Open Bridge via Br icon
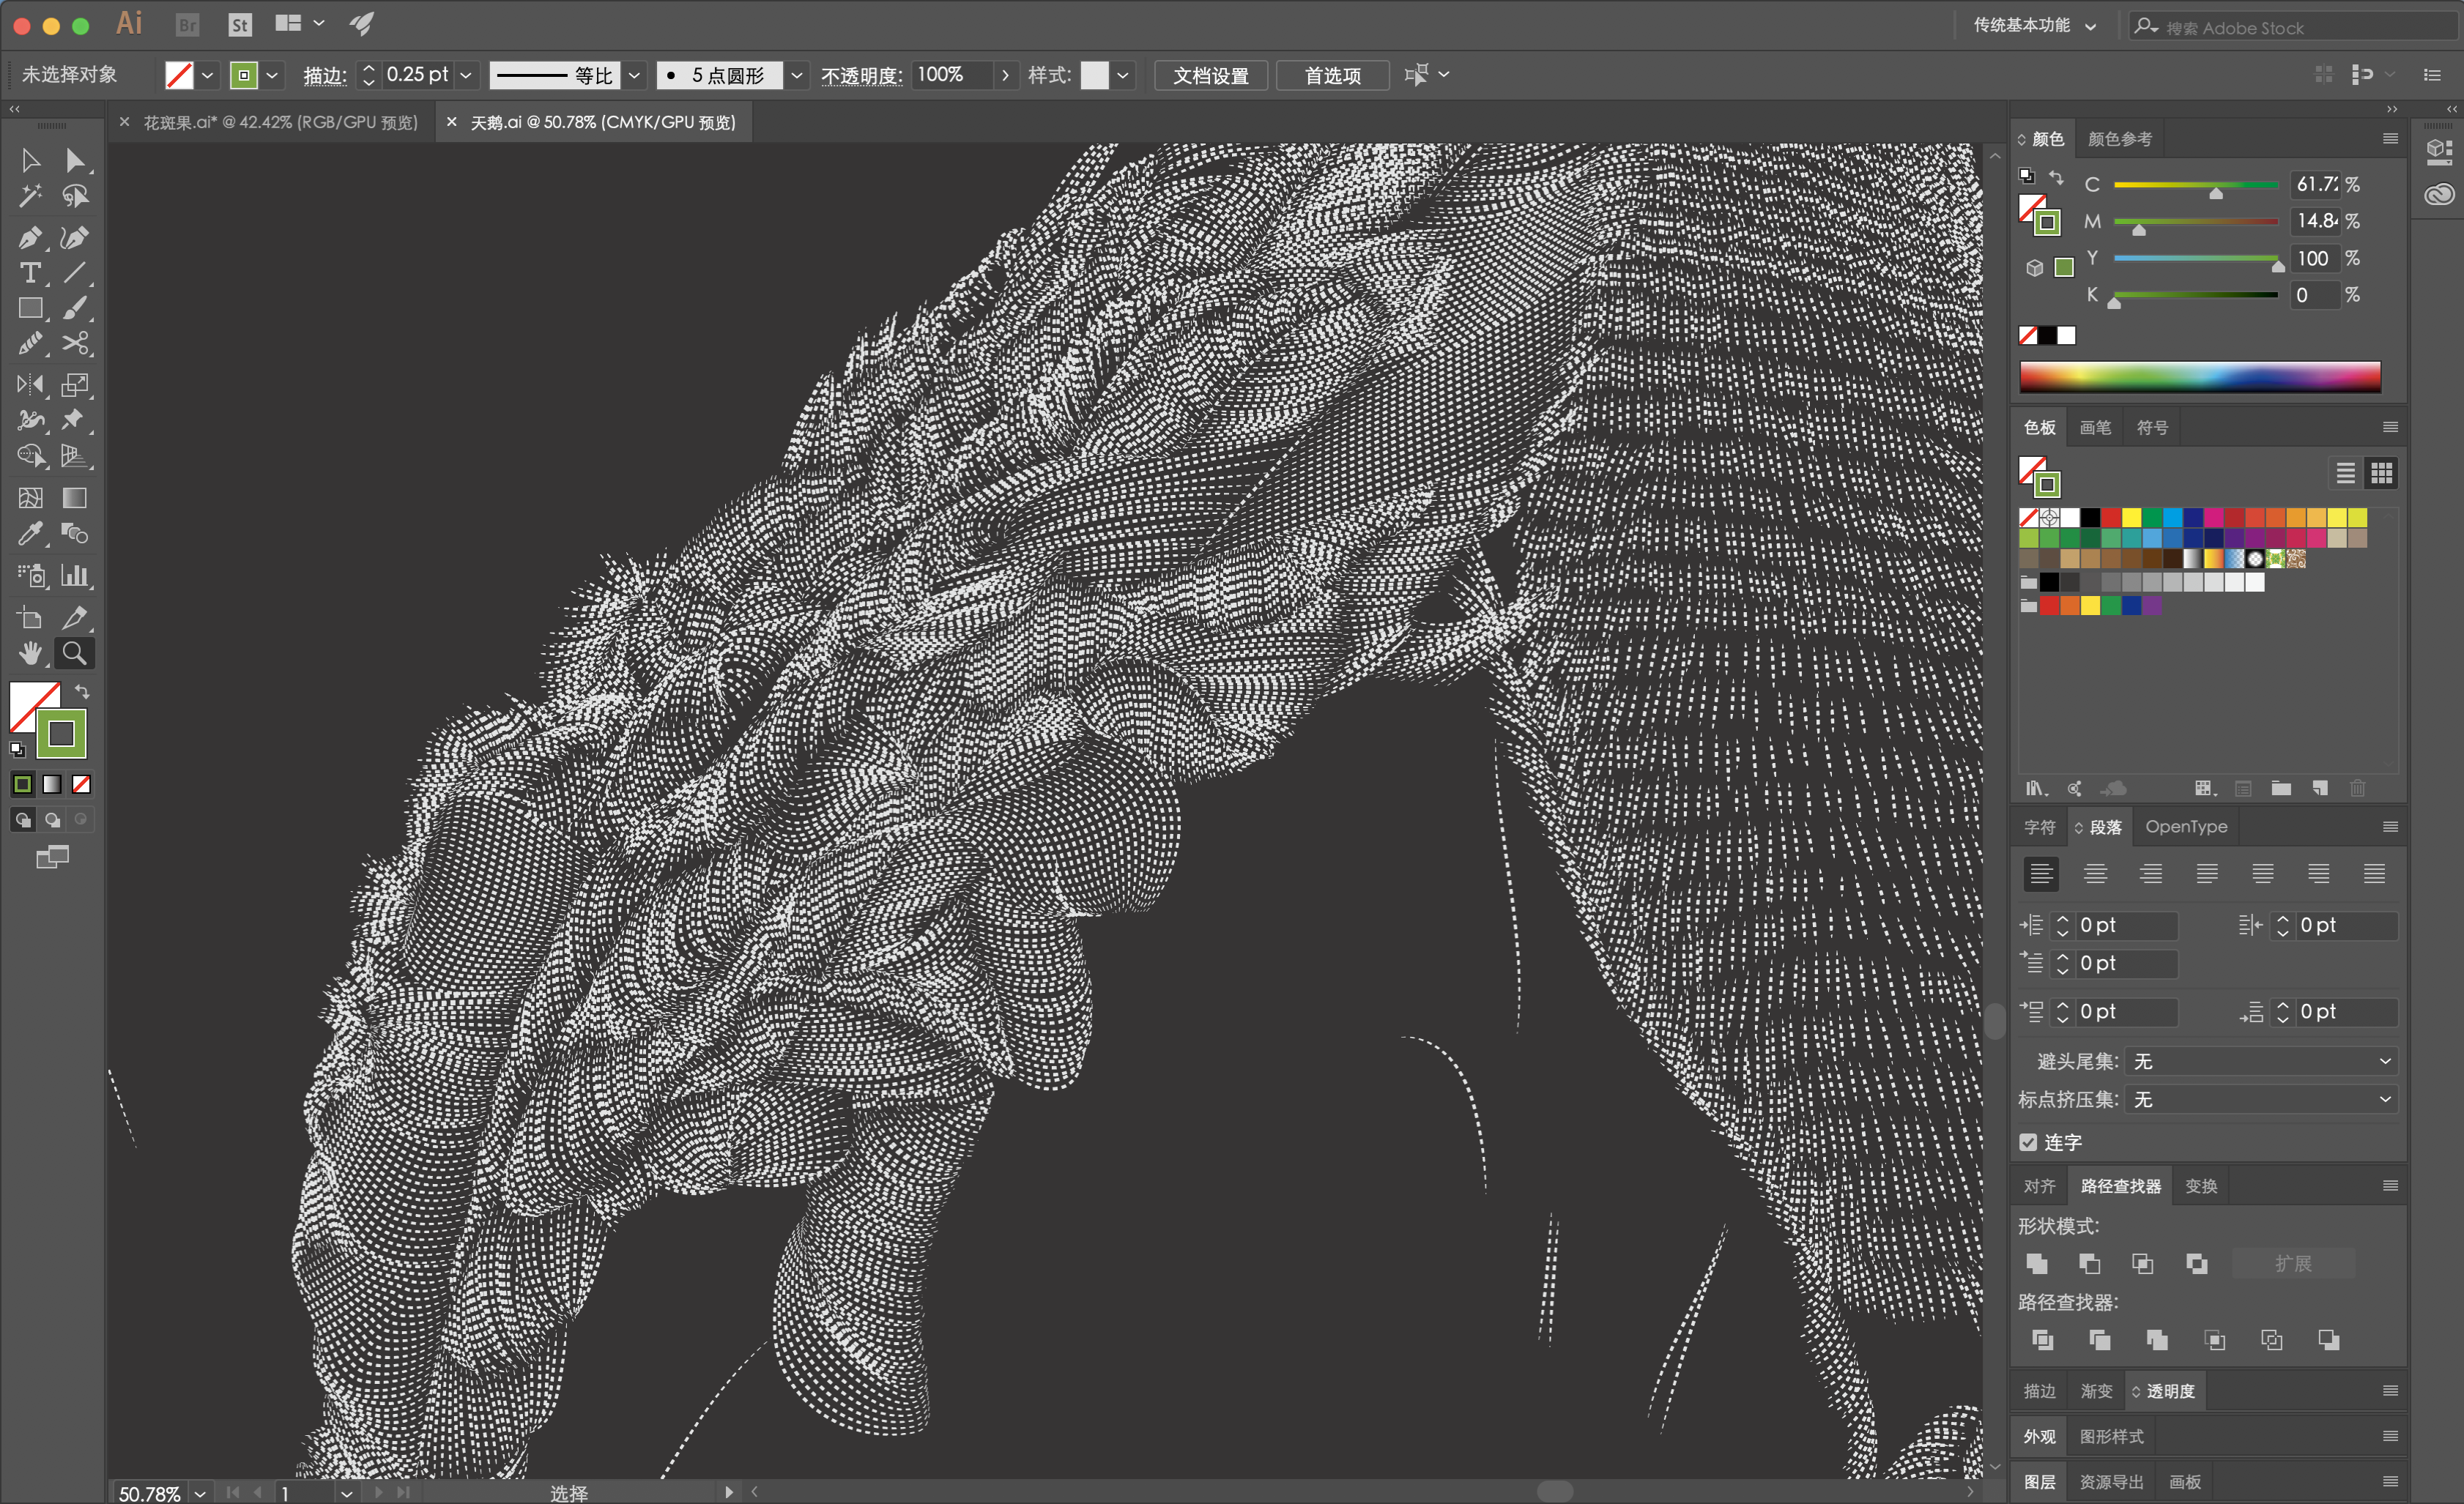 click(187, 24)
